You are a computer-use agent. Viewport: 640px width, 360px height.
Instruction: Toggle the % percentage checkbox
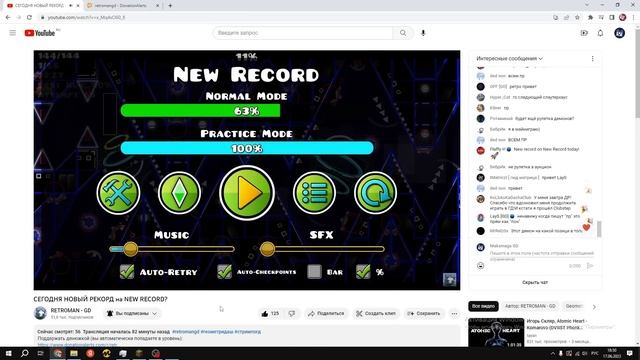(x=363, y=272)
